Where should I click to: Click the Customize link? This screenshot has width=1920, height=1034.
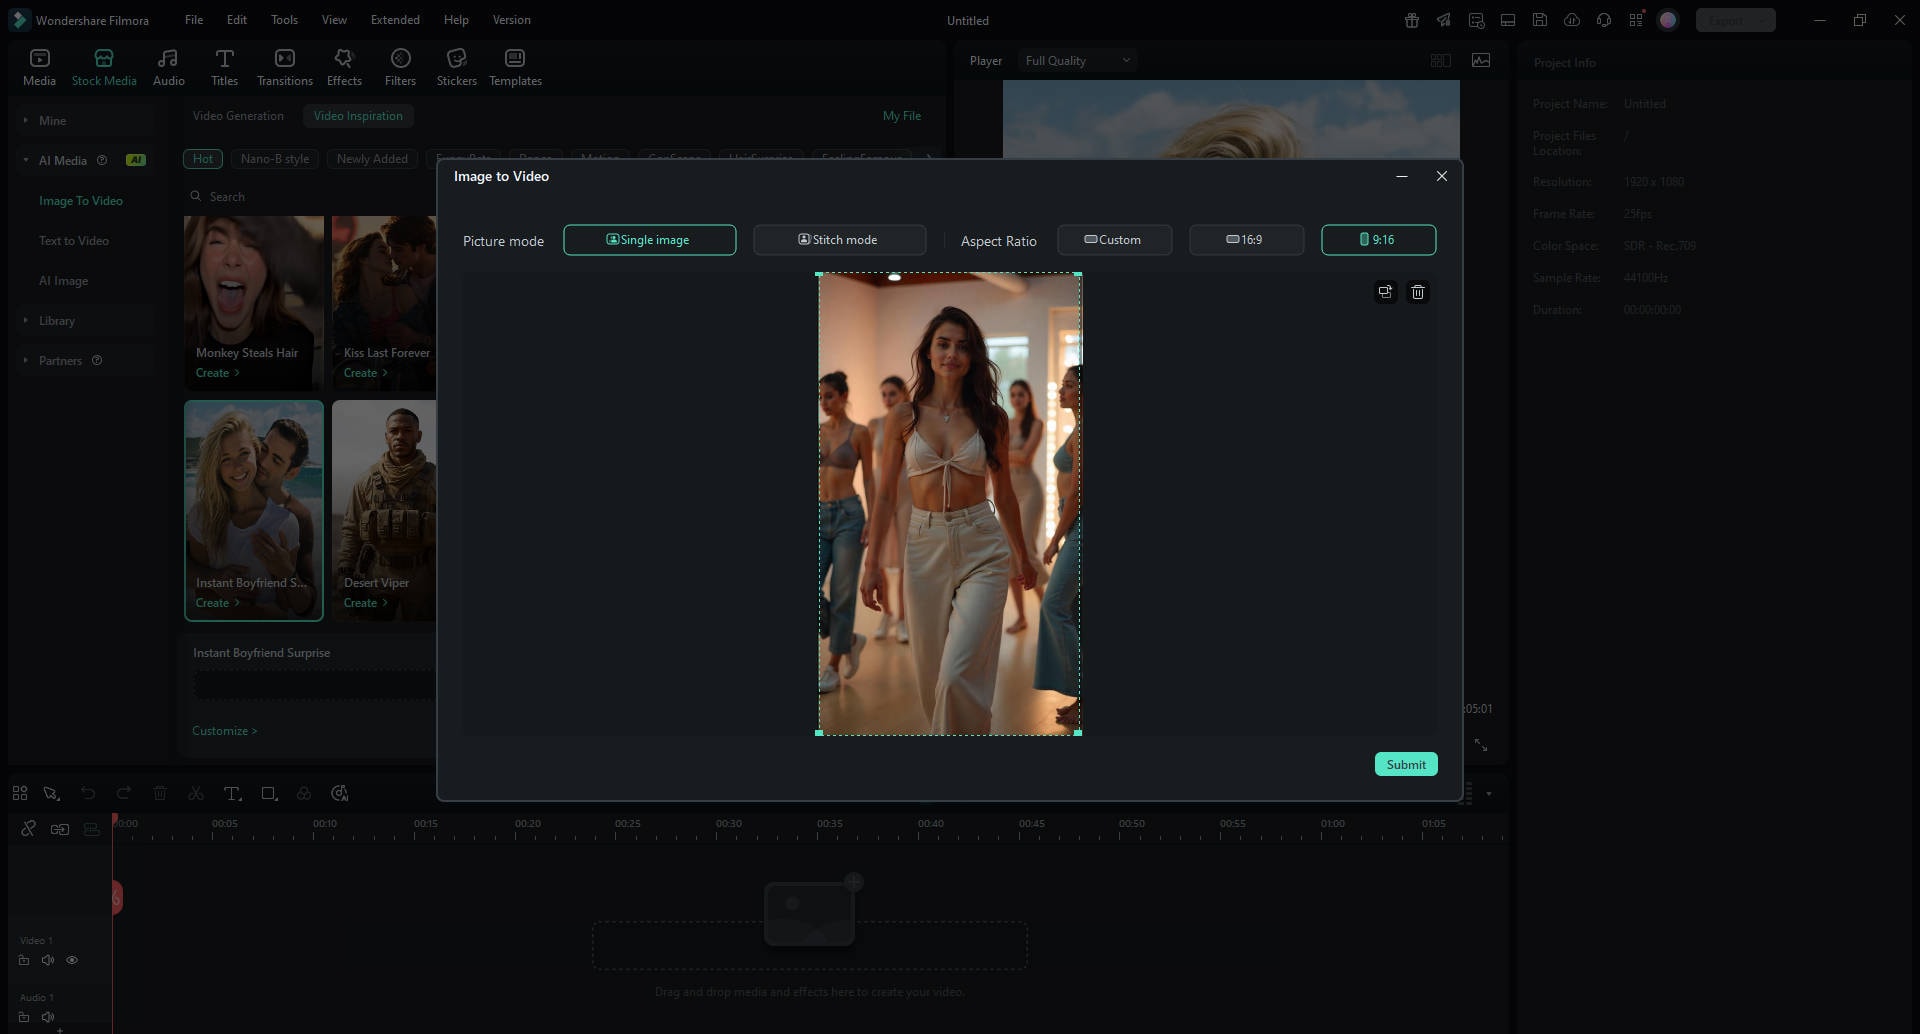tap(224, 731)
